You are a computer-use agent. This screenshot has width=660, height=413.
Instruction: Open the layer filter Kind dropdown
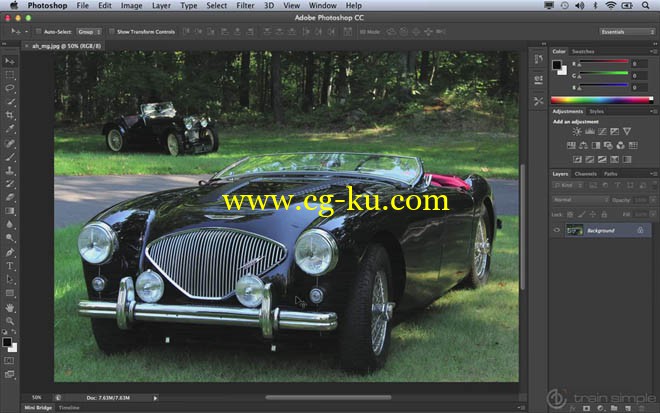click(x=568, y=185)
